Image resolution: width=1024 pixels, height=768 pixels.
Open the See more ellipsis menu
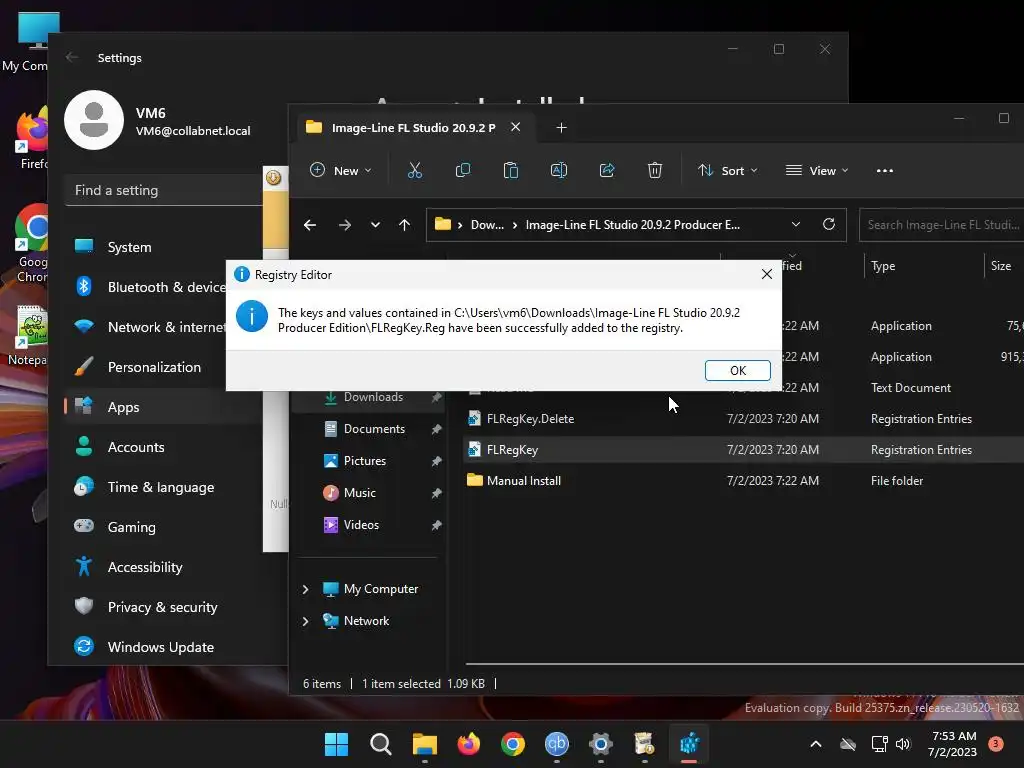point(884,170)
